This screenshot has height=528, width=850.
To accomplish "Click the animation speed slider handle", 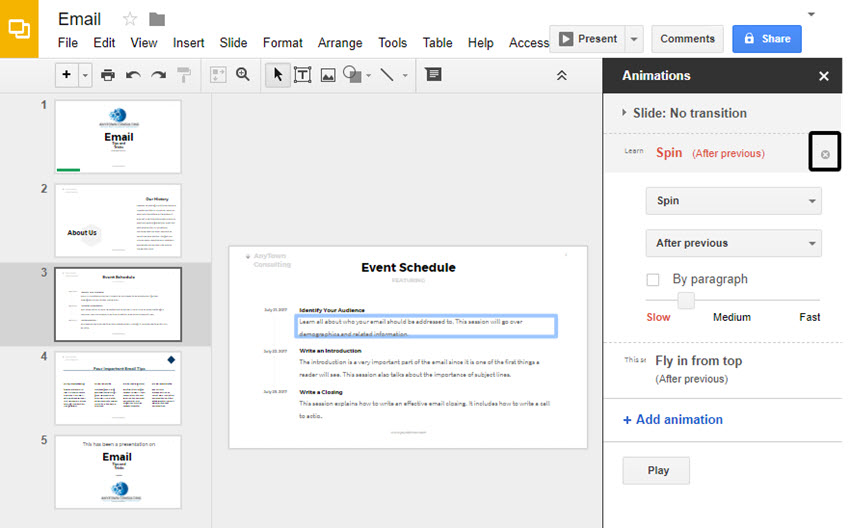I will (x=686, y=300).
